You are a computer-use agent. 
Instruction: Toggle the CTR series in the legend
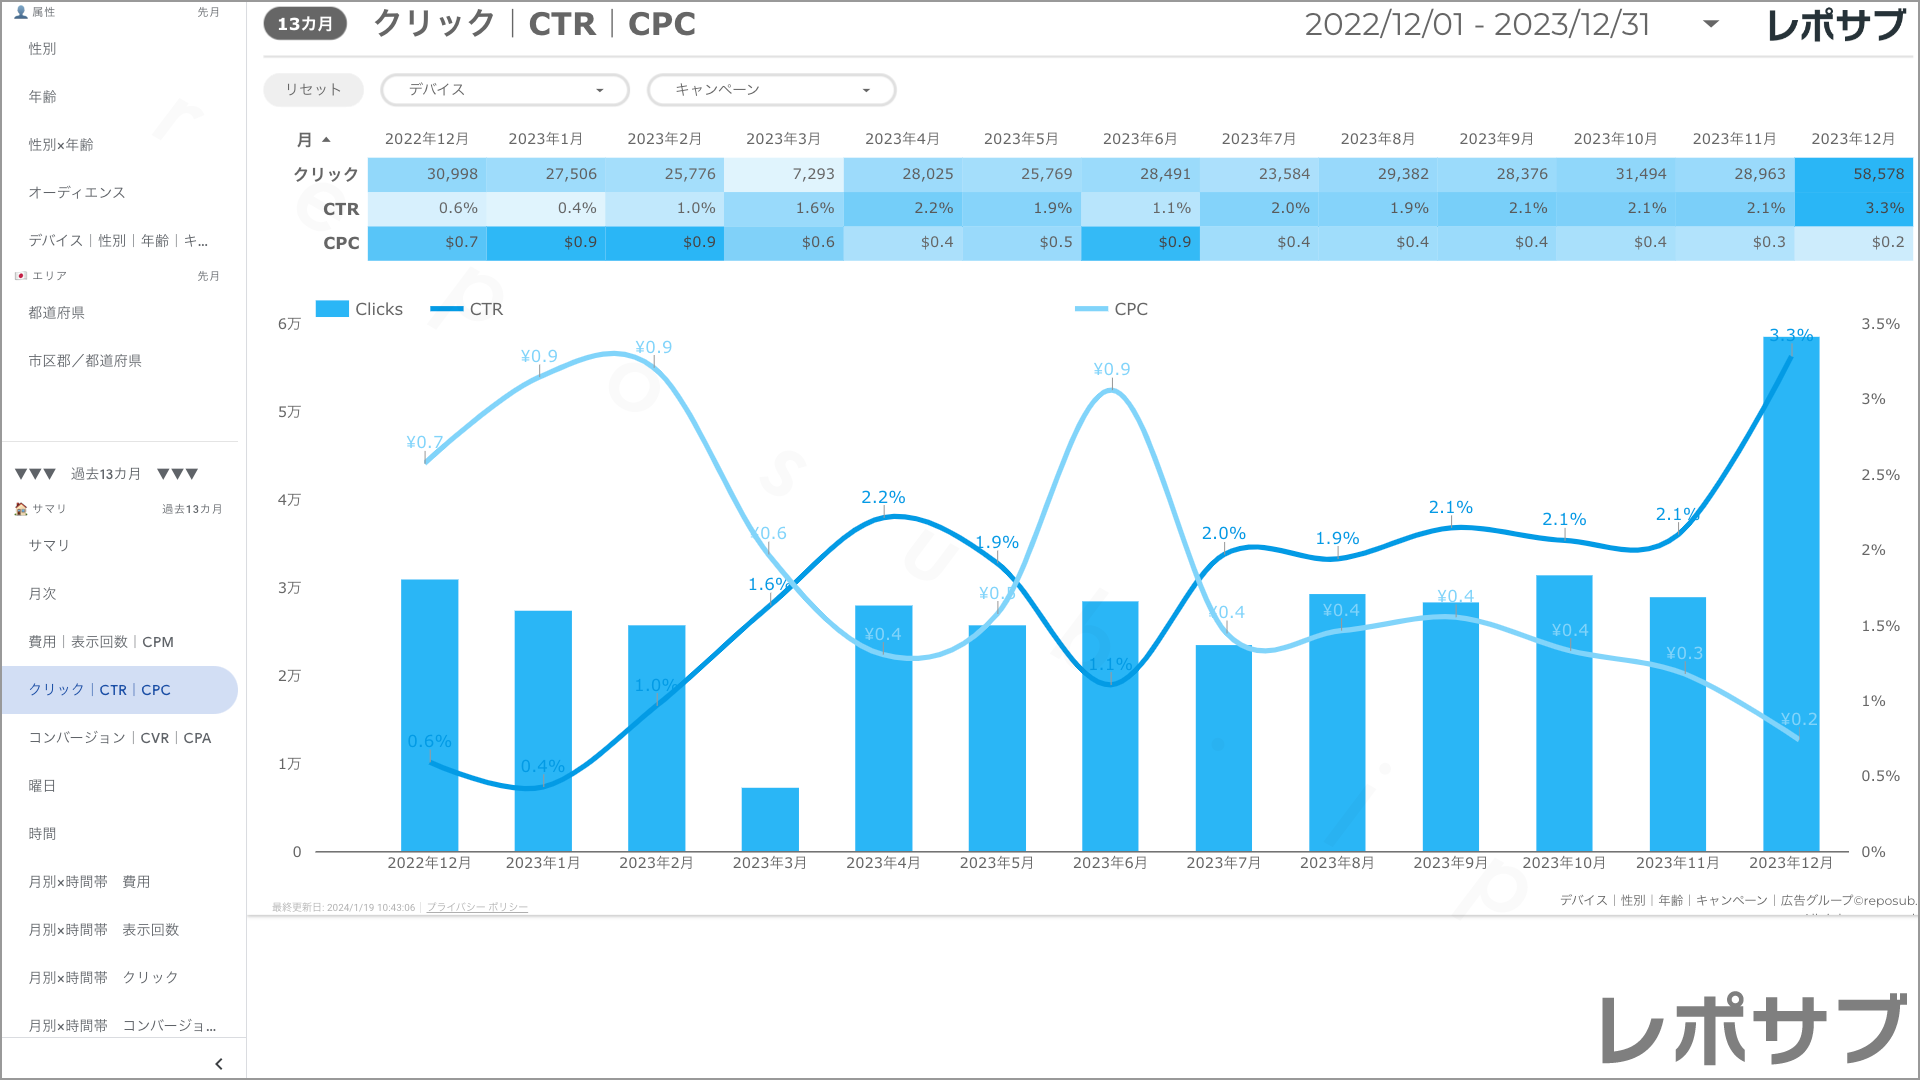(486, 309)
